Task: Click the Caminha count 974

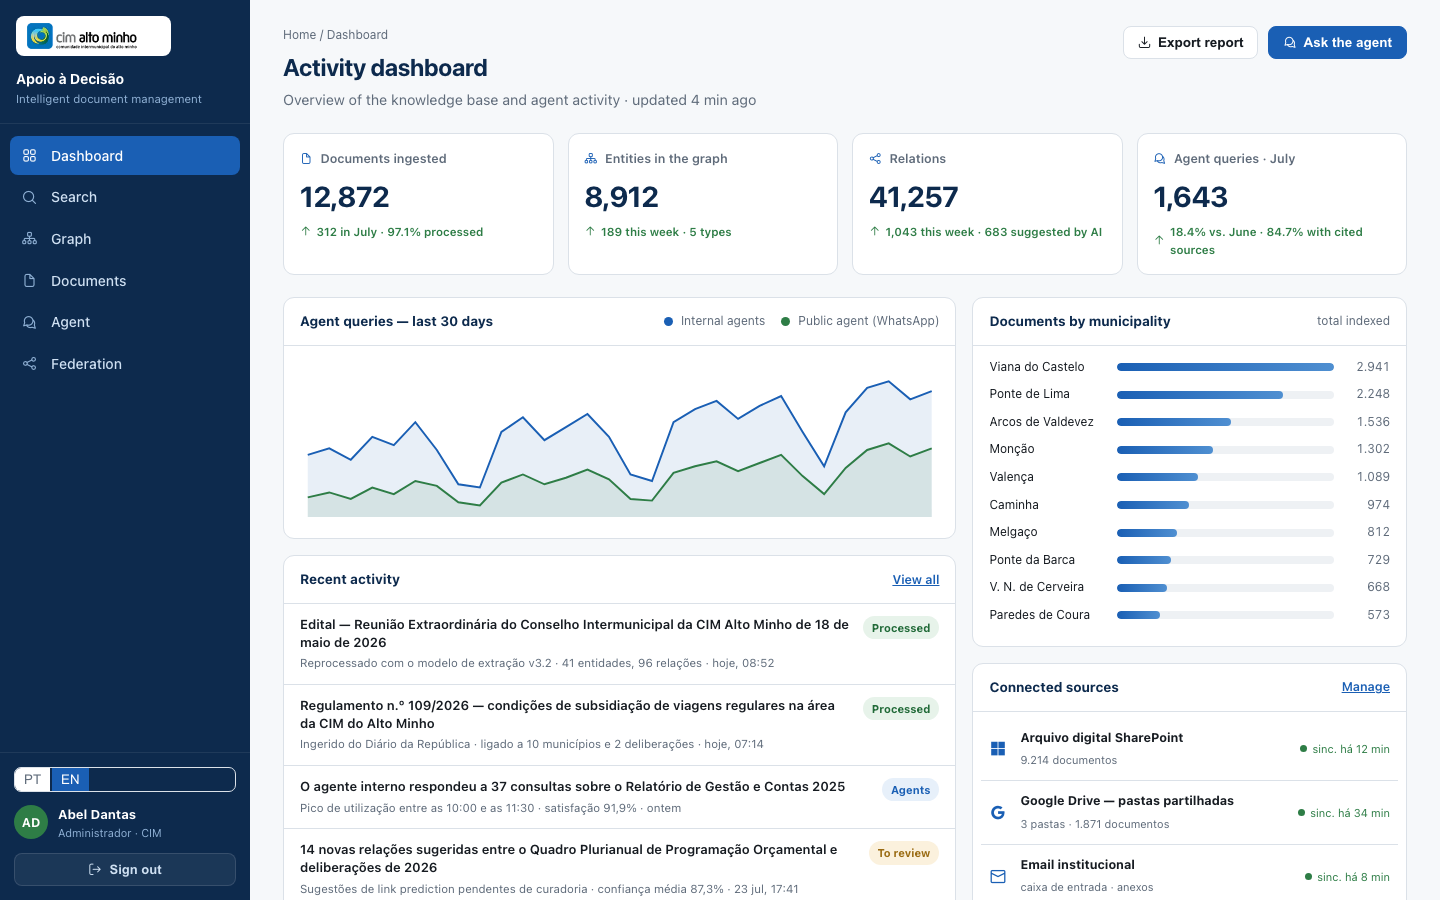Action: (1378, 505)
